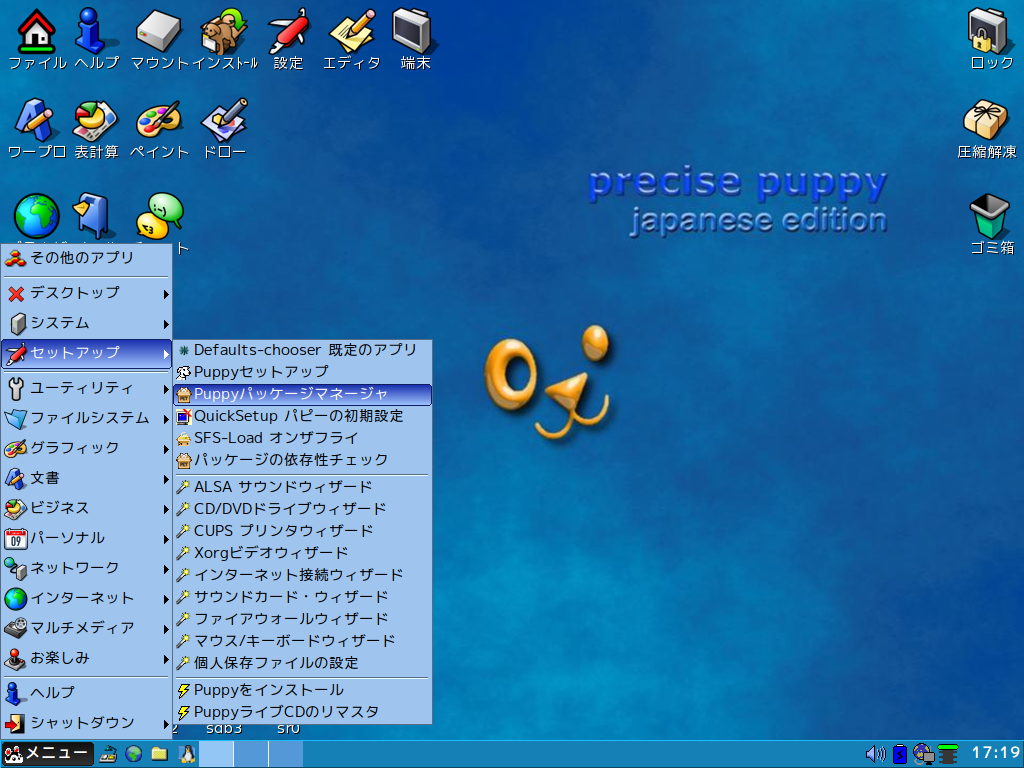The image size is (1024, 768).
Task: Launch the エディタ desktop icon
Action: (351, 31)
